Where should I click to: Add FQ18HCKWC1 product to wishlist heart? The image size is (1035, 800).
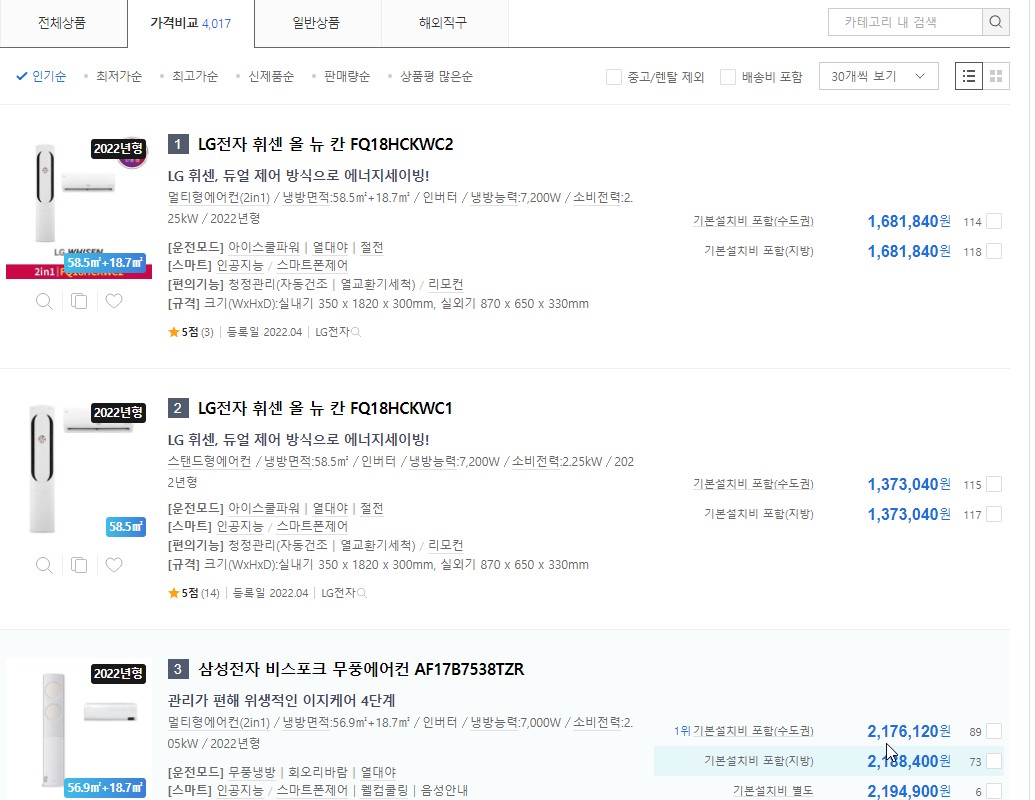click(114, 565)
